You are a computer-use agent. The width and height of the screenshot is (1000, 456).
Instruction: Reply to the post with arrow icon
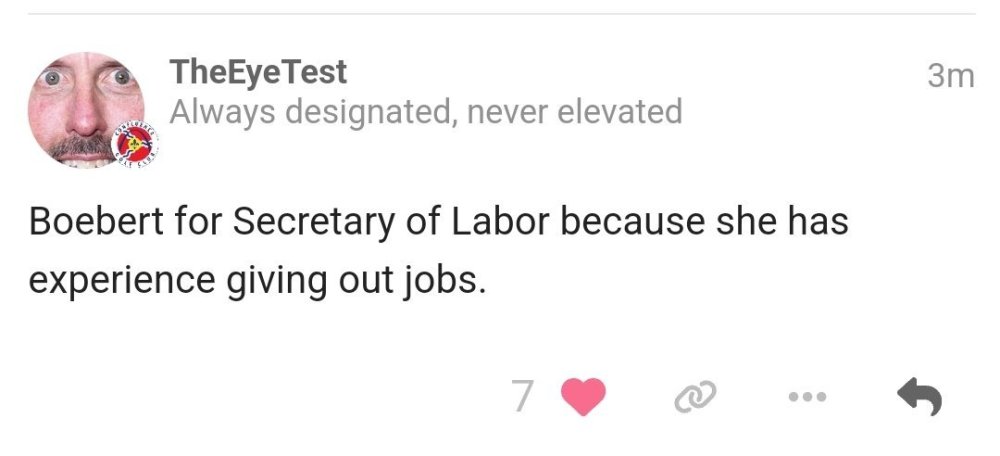(x=919, y=398)
